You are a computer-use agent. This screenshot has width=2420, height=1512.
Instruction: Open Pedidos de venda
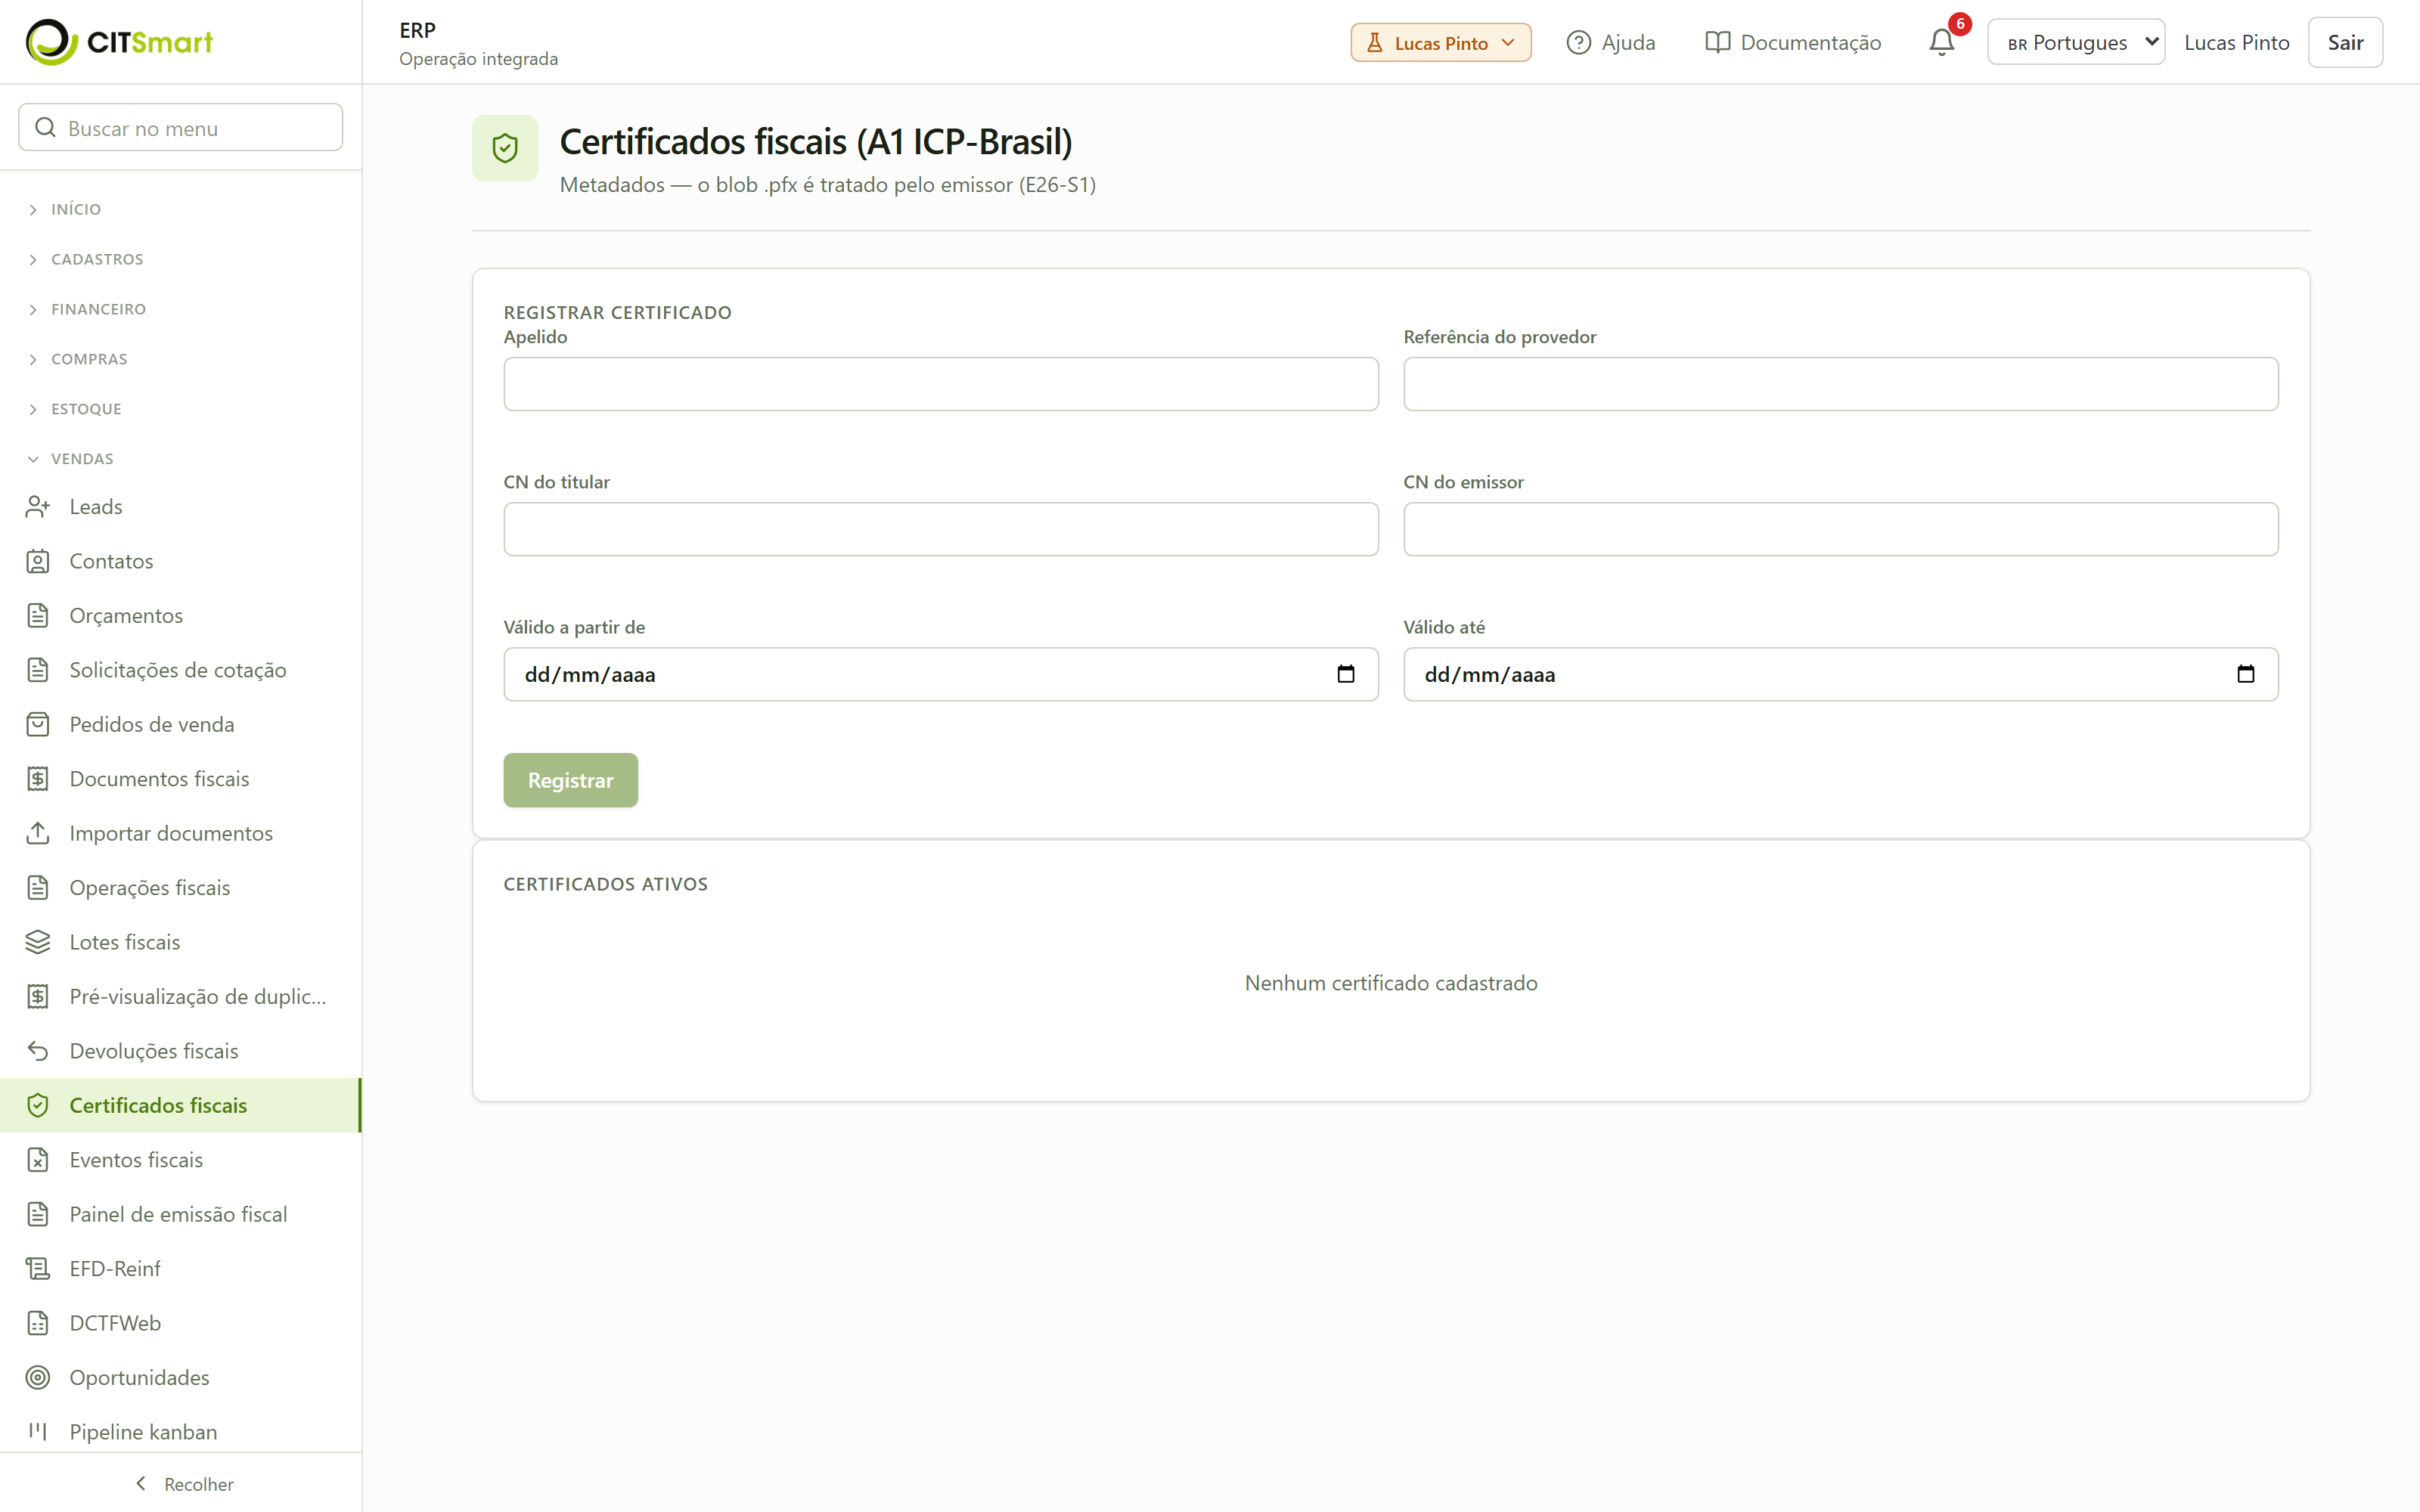[x=180, y=724]
